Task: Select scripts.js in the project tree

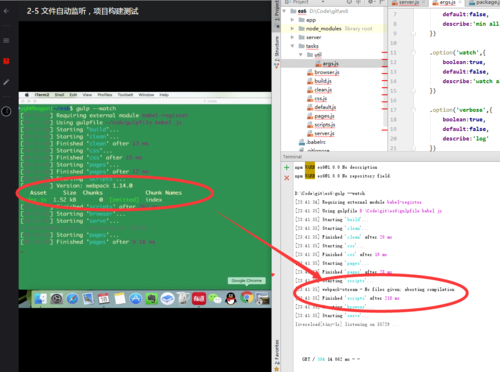Action: tap(325, 125)
